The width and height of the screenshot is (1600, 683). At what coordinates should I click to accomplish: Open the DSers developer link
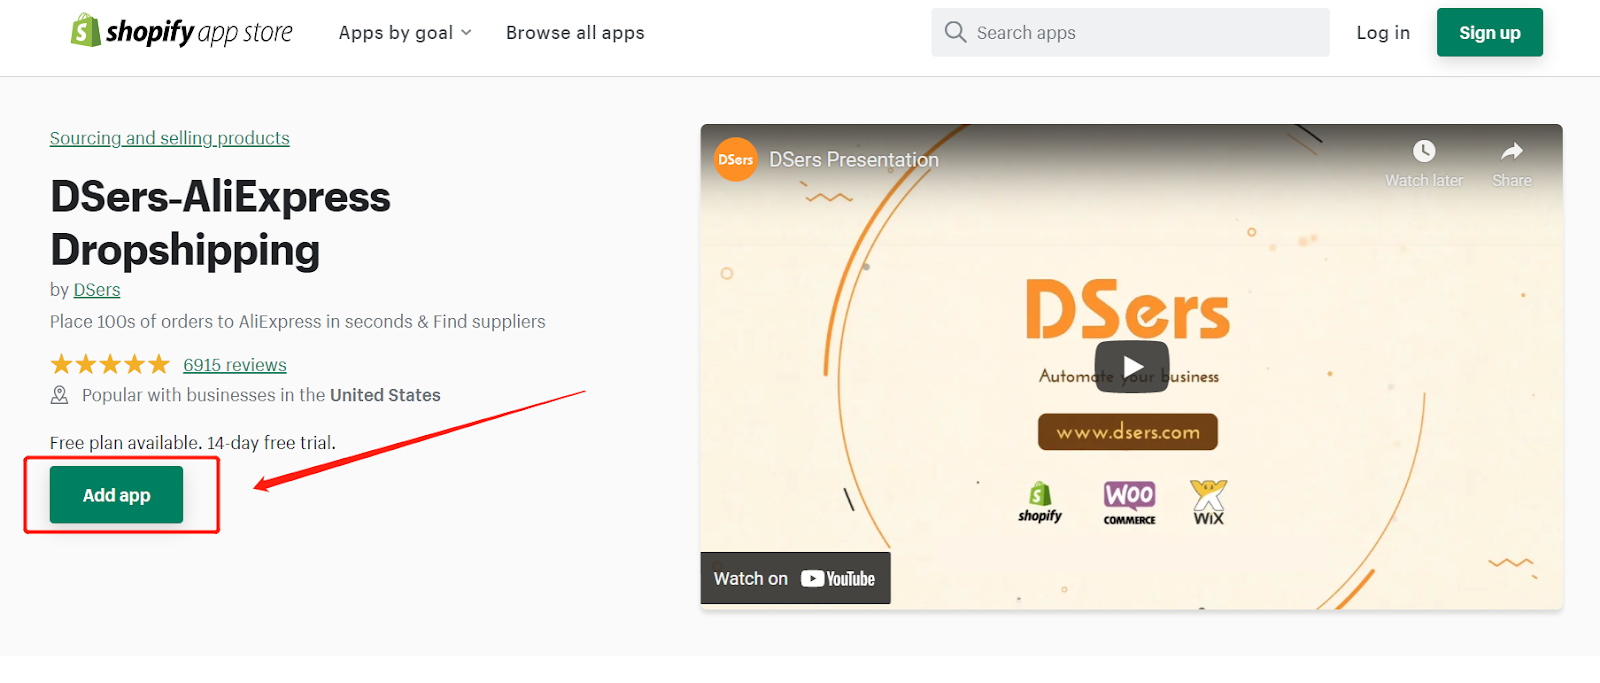click(x=97, y=290)
